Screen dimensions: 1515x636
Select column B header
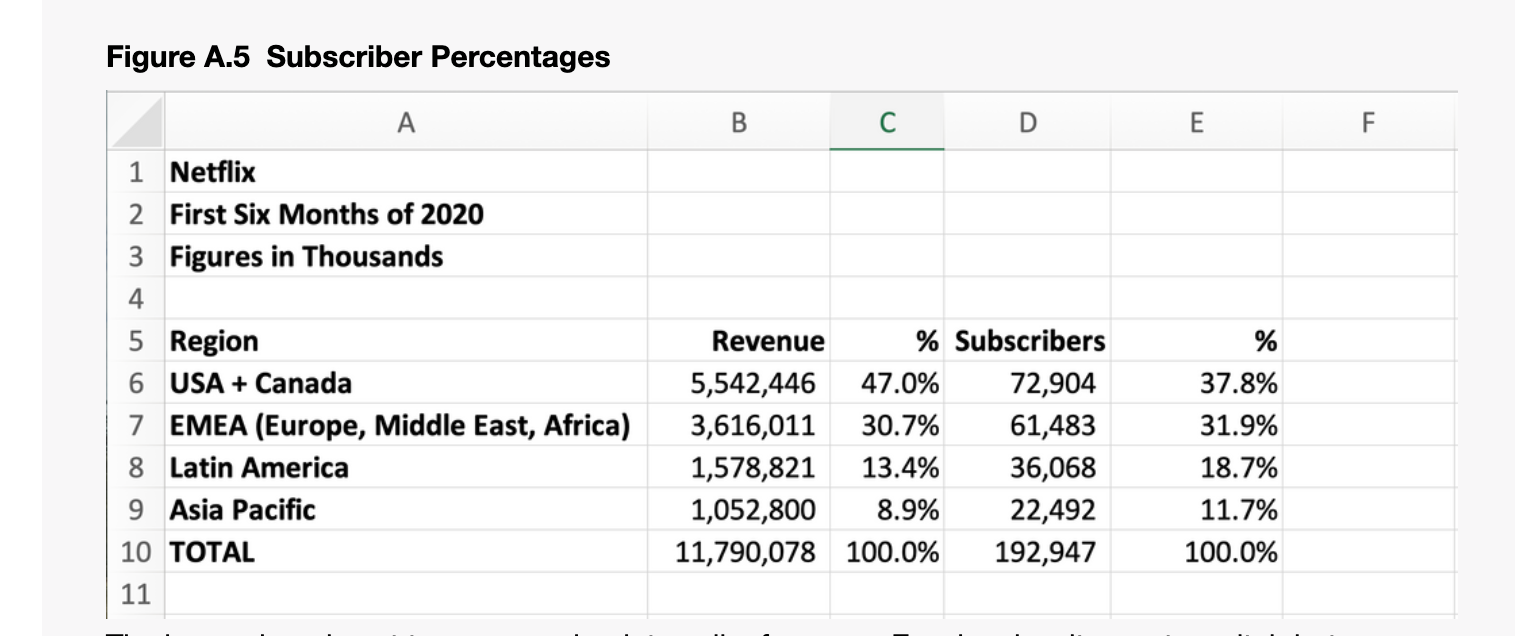pyautogui.click(x=738, y=122)
